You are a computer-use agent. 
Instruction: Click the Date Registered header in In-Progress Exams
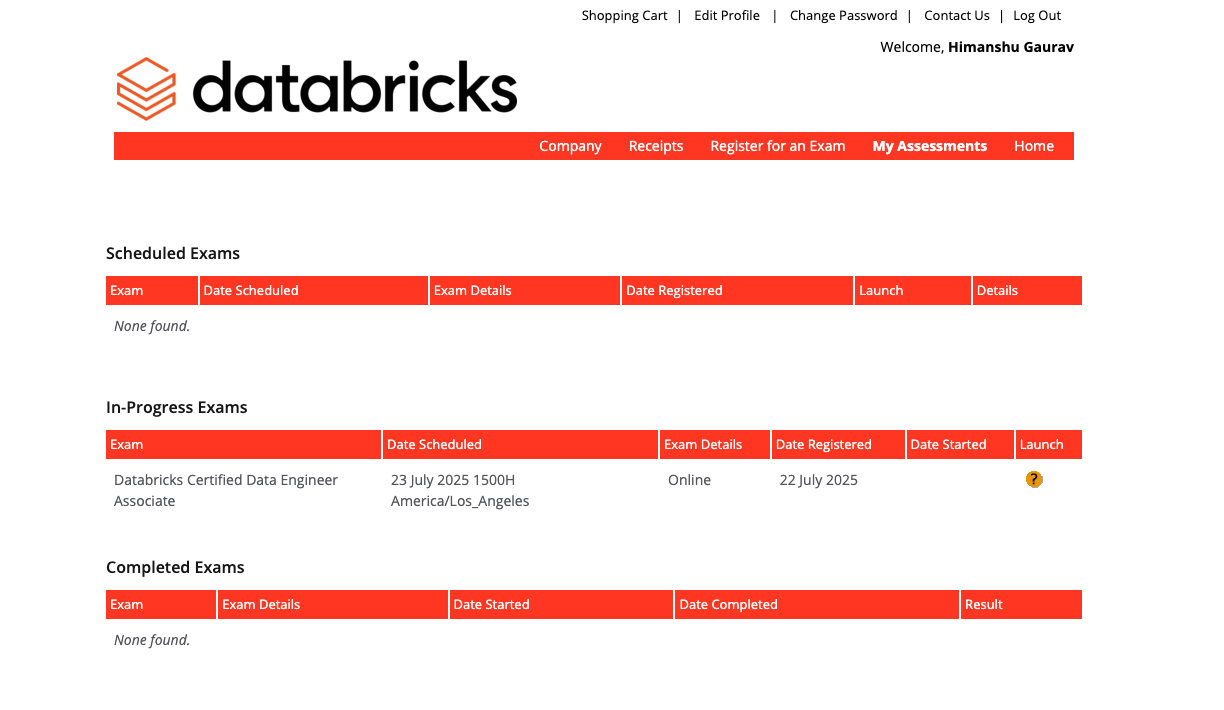824,445
